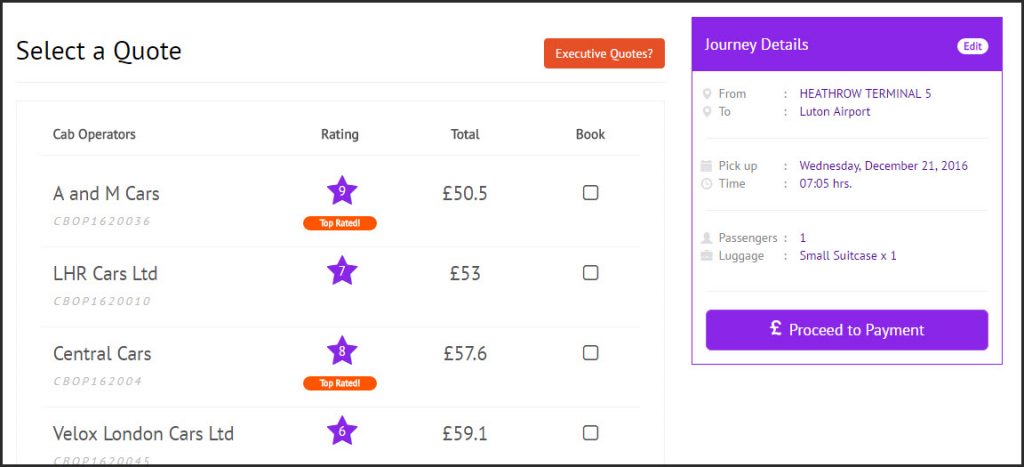Click the Pick up calendar icon
1024x467 pixels.
(707, 166)
